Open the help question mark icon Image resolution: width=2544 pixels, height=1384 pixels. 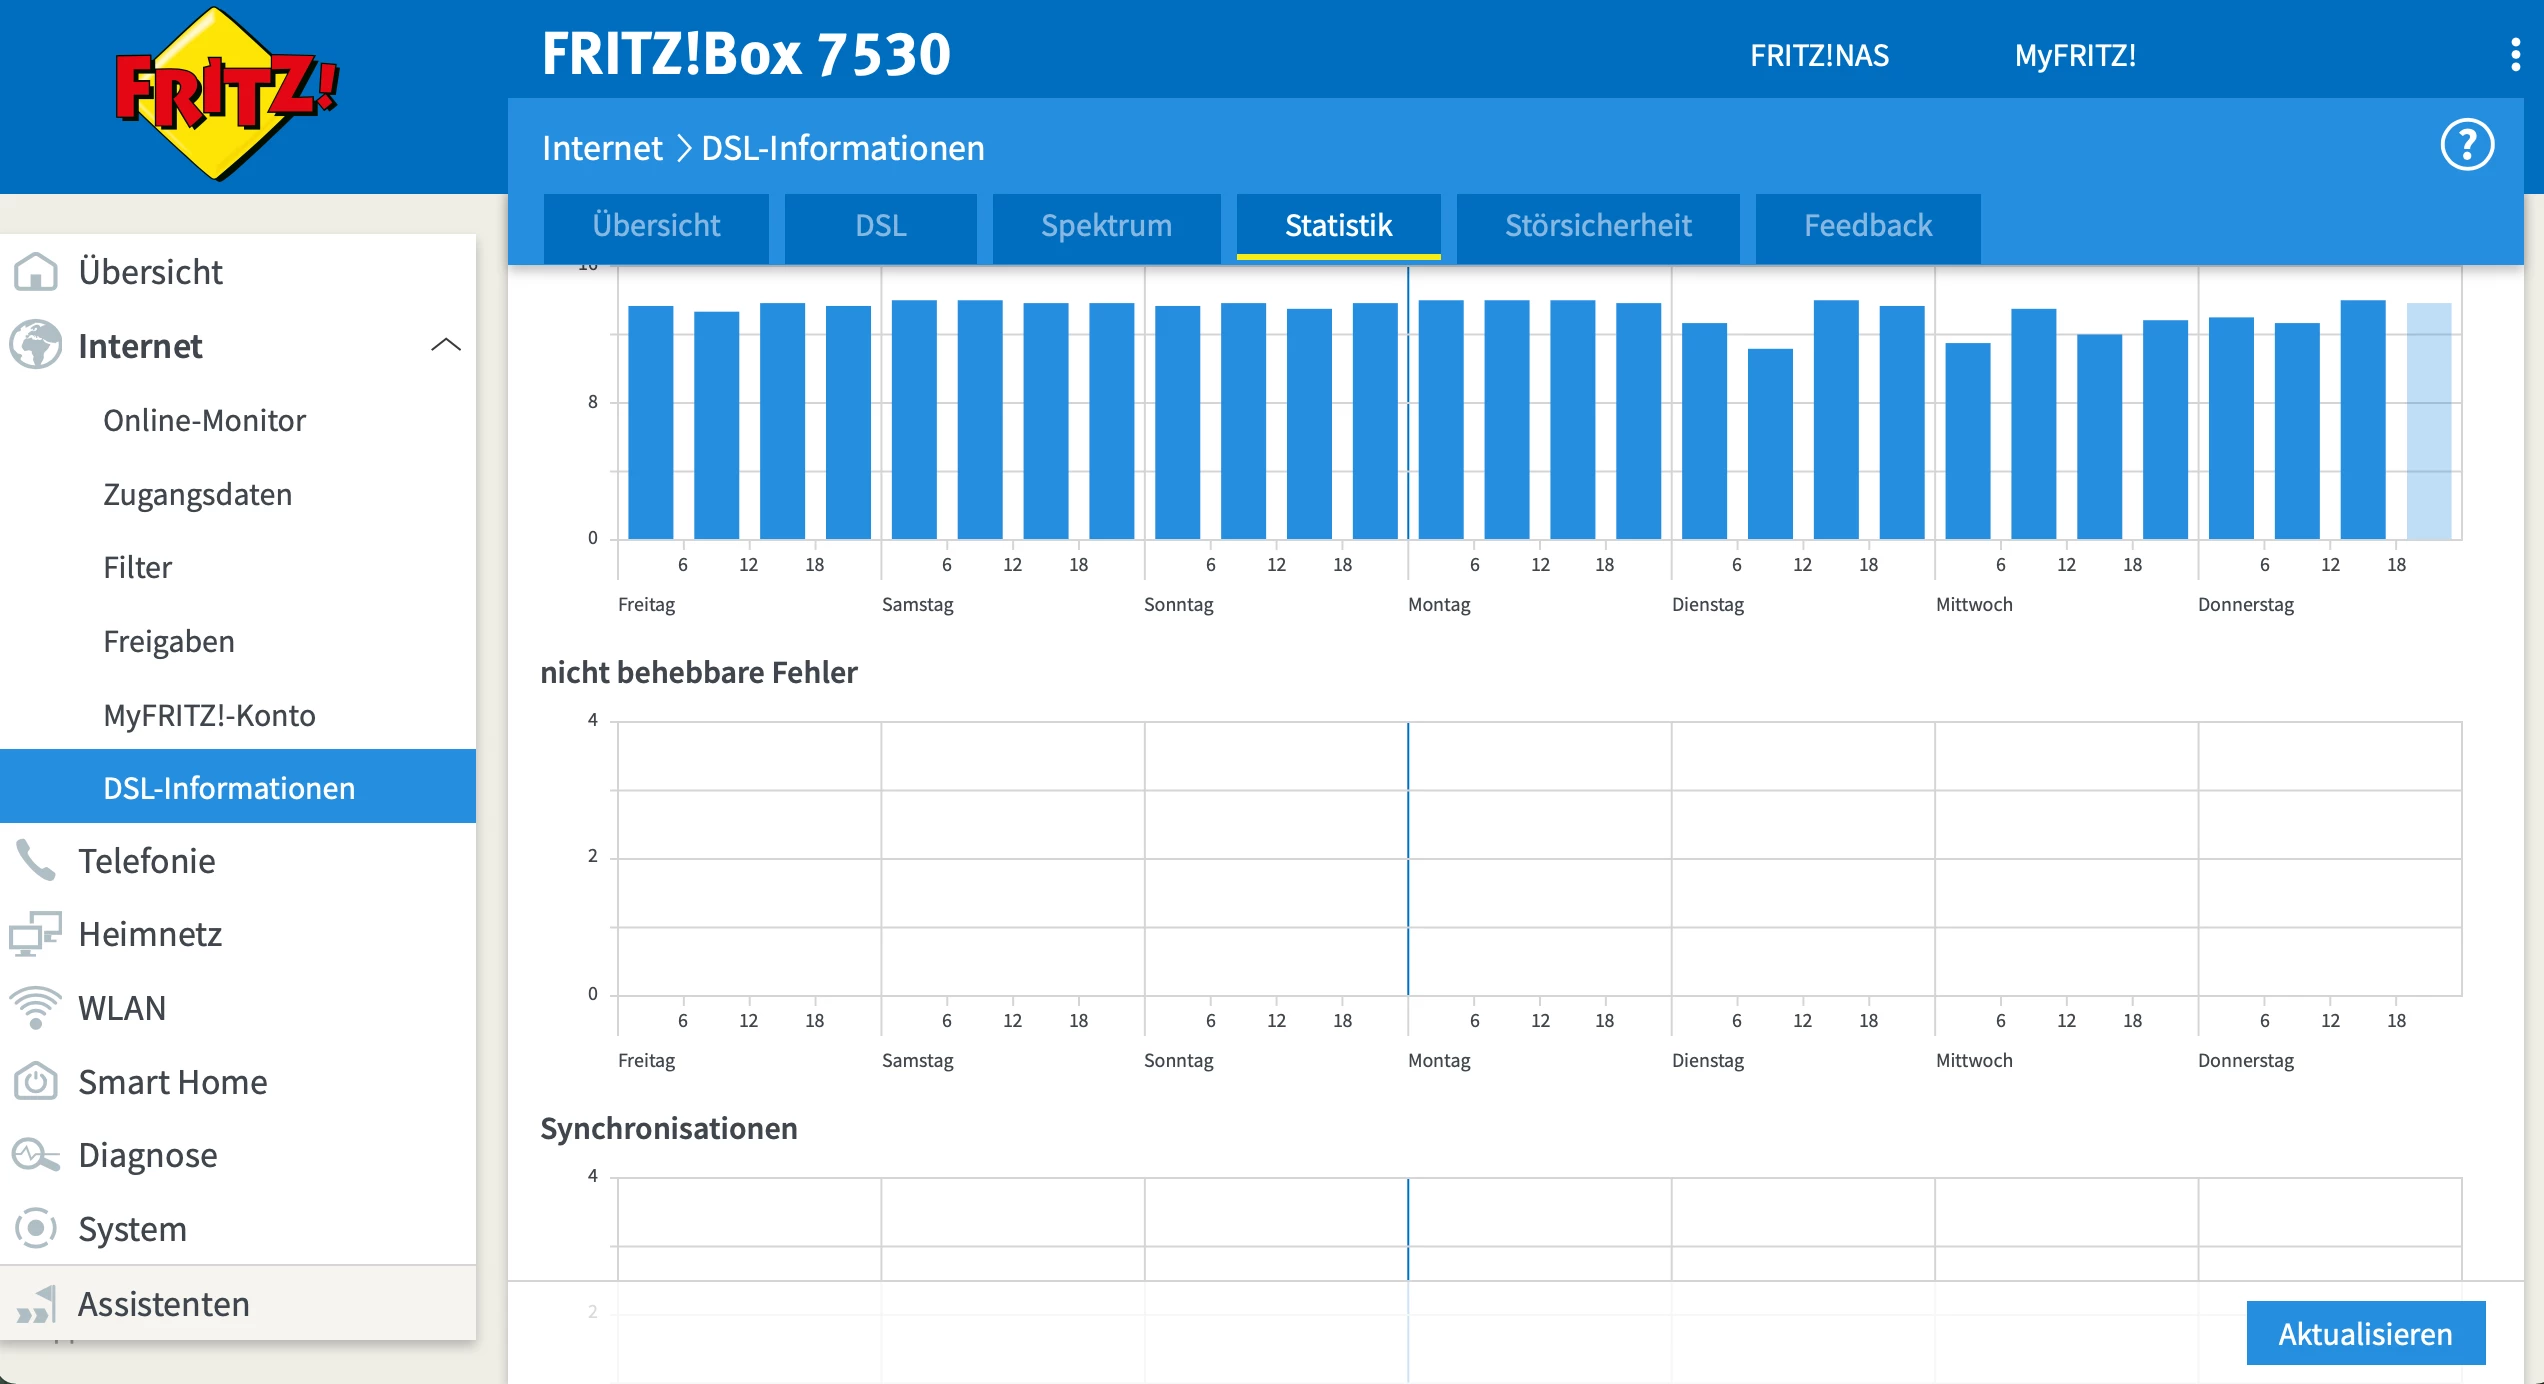(2466, 146)
